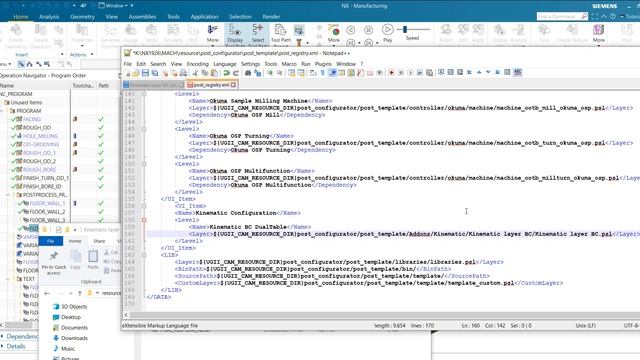Open NX Render ribbon tab
The height and width of the screenshot is (360, 640).
coord(271,17)
